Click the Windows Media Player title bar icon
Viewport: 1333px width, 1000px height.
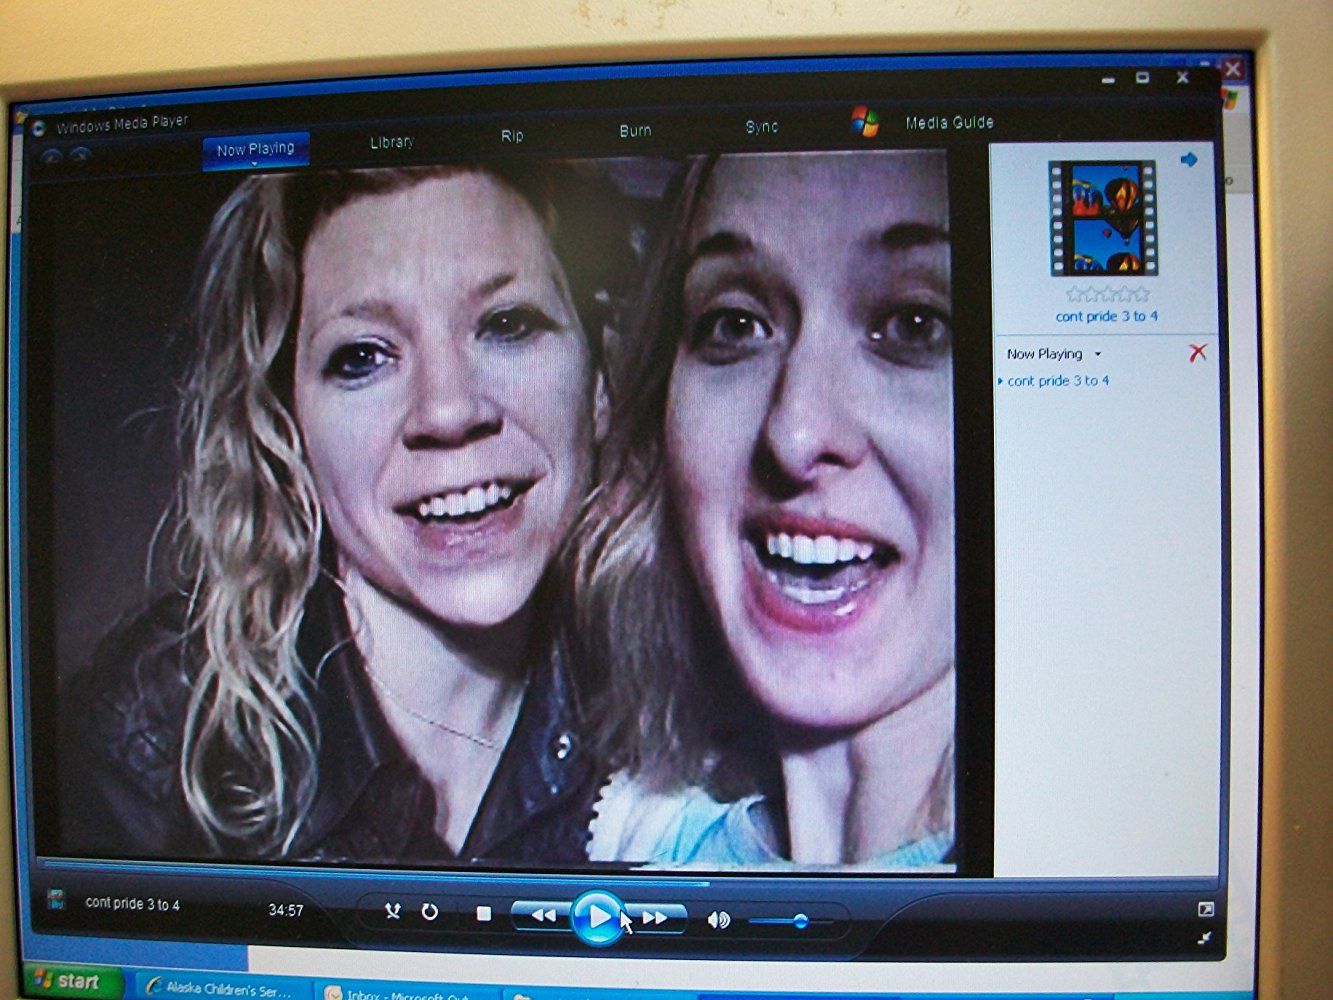(38, 128)
